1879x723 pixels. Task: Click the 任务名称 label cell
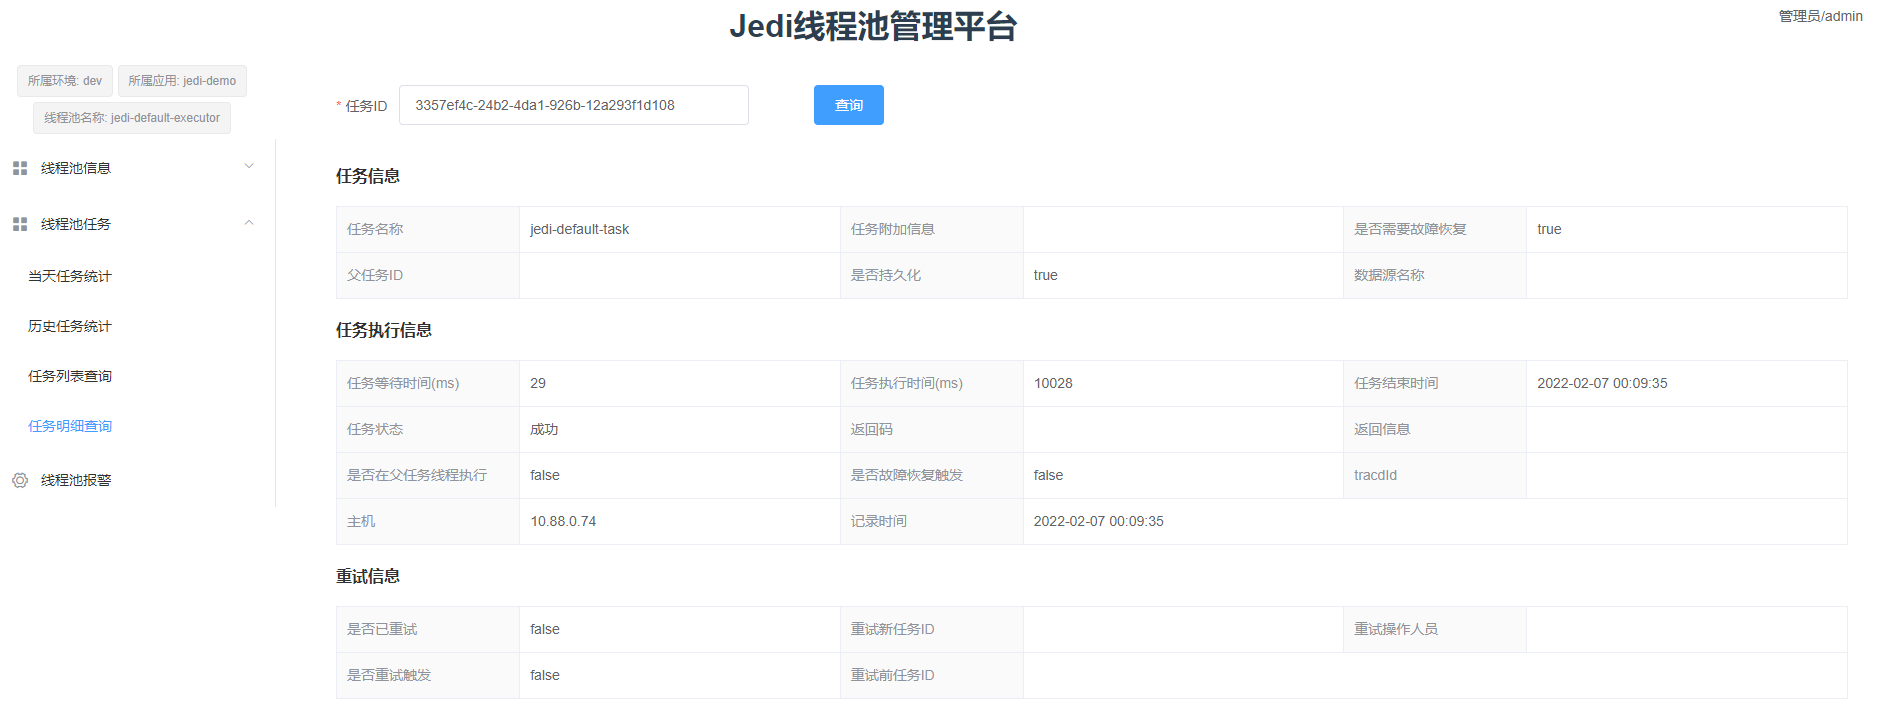[x=428, y=229]
